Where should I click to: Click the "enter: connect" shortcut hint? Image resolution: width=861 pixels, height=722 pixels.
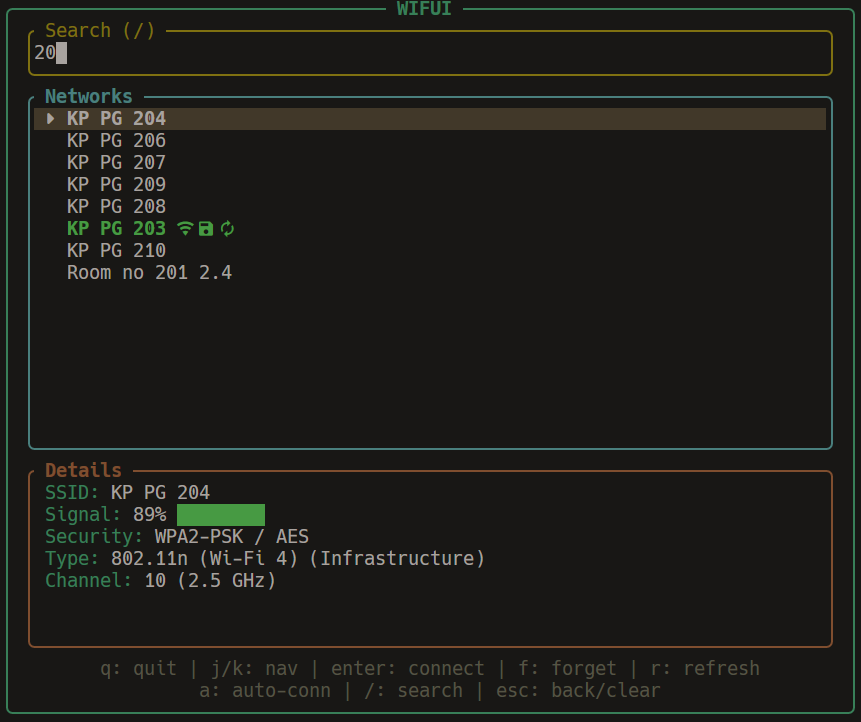pyautogui.click(x=407, y=668)
